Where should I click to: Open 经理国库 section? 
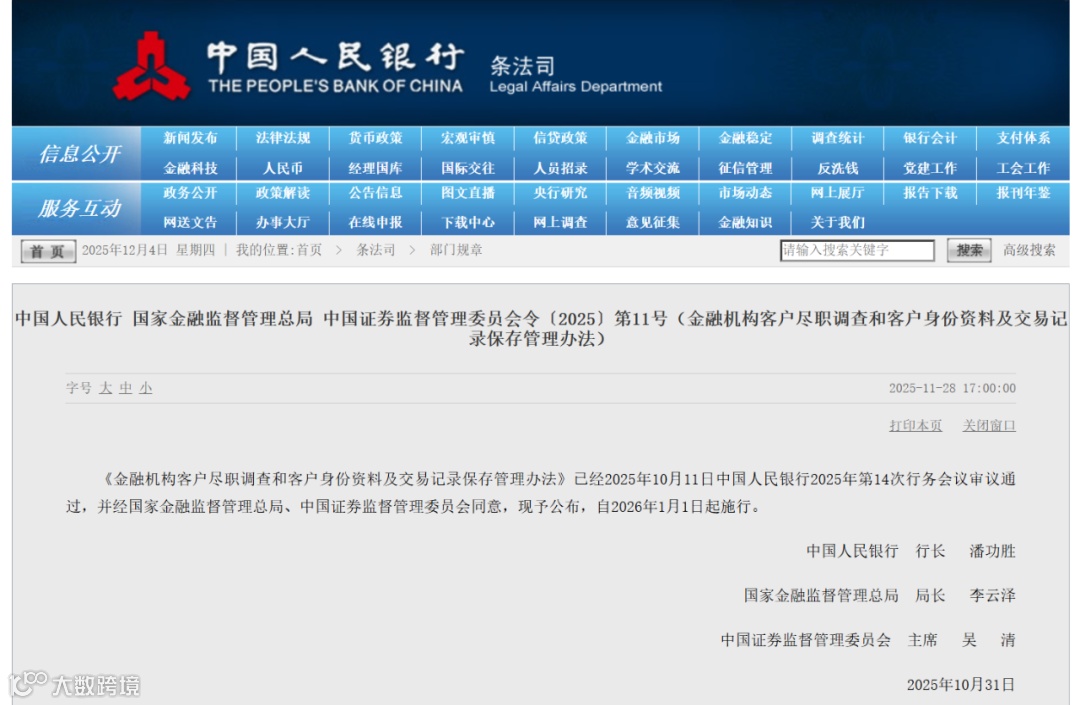pyautogui.click(x=375, y=168)
